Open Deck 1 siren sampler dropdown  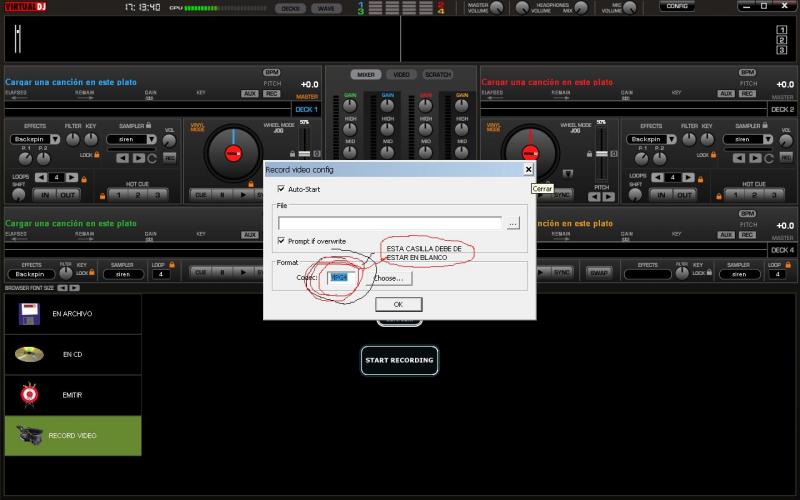[152, 139]
